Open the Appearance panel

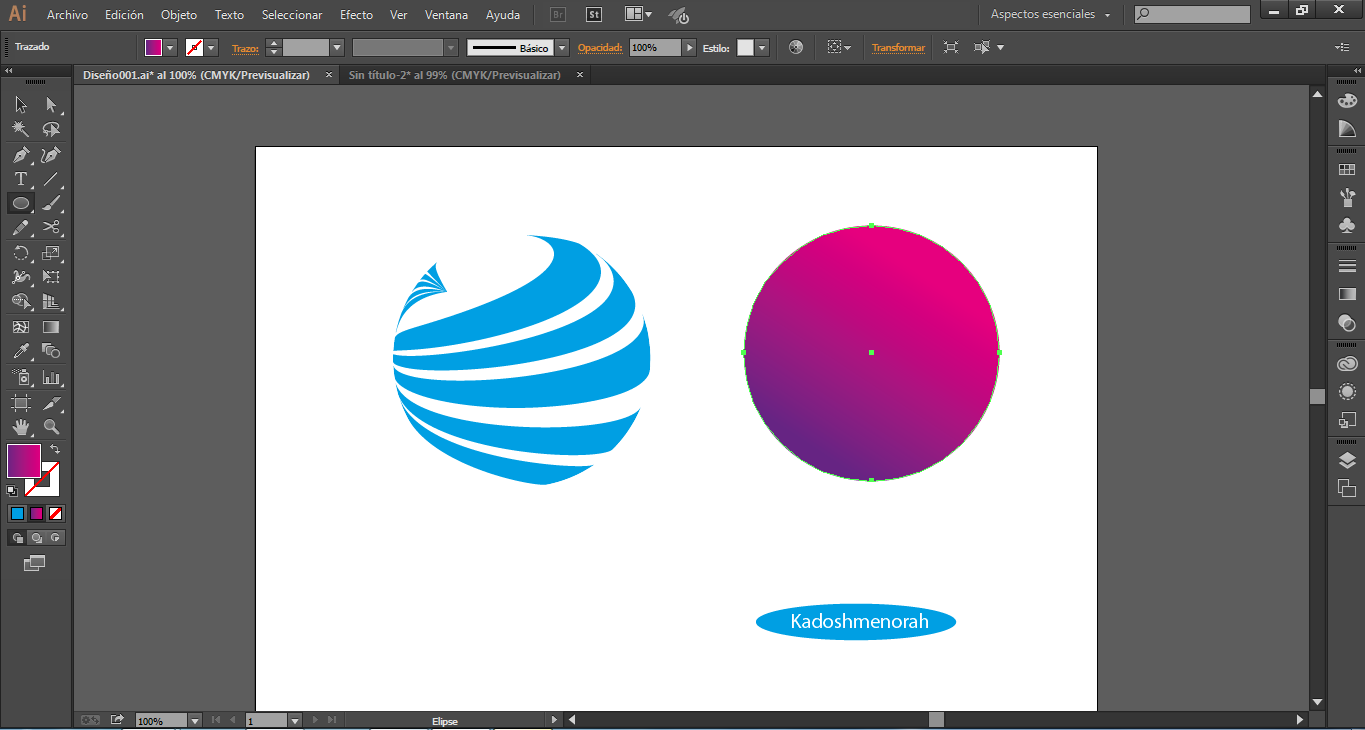pos(1347,392)
